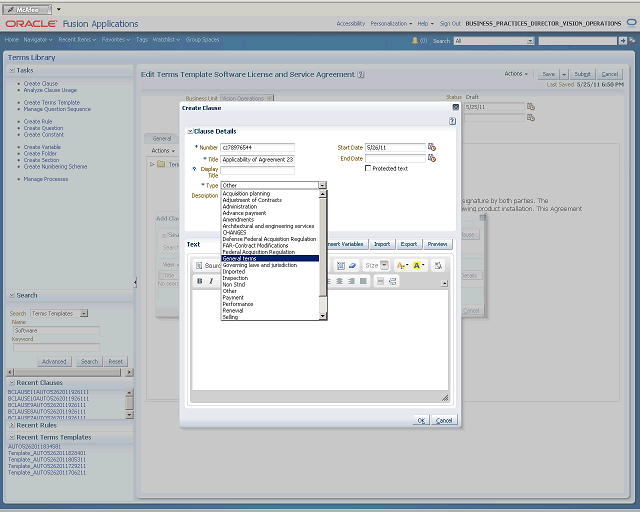Open the font Size dropdown
The width and height of the screenshot is (640, 512).
point(384,265)
